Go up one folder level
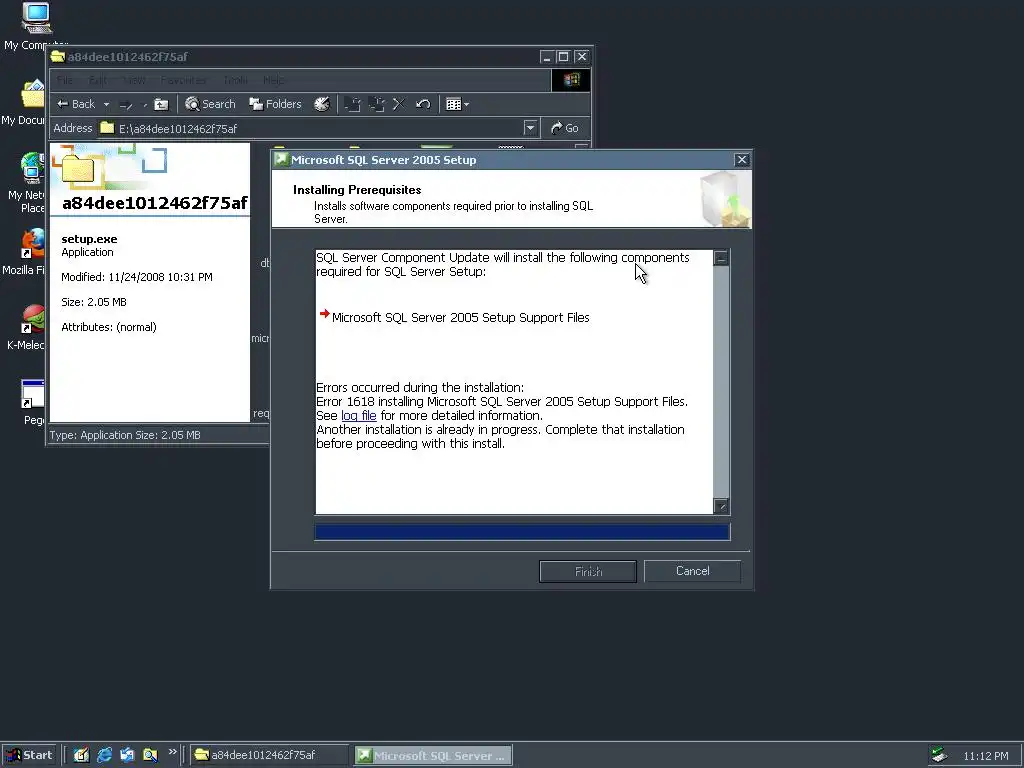 161,104
